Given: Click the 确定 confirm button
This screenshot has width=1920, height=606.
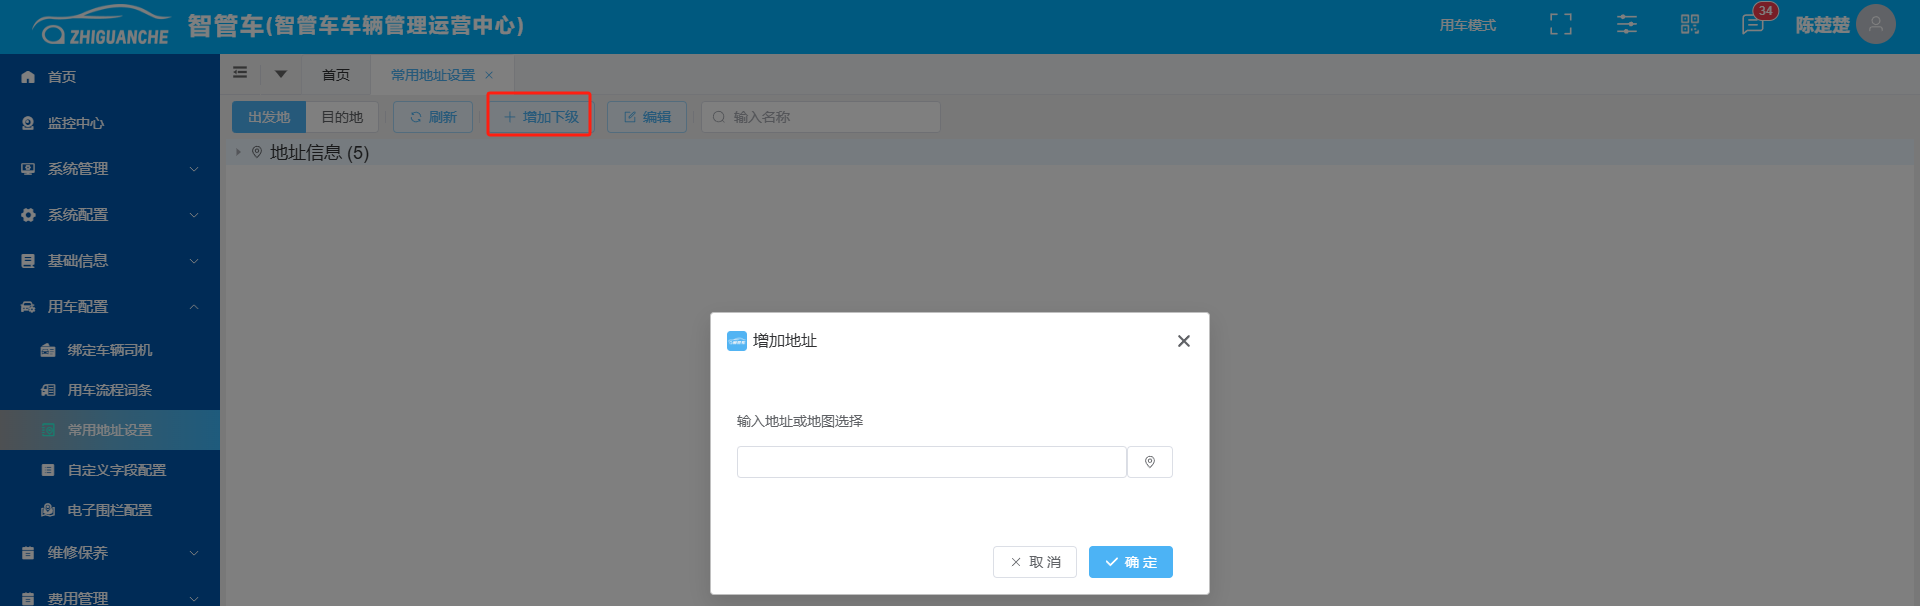Looking at the screenshot, I should coord(1130,562).
